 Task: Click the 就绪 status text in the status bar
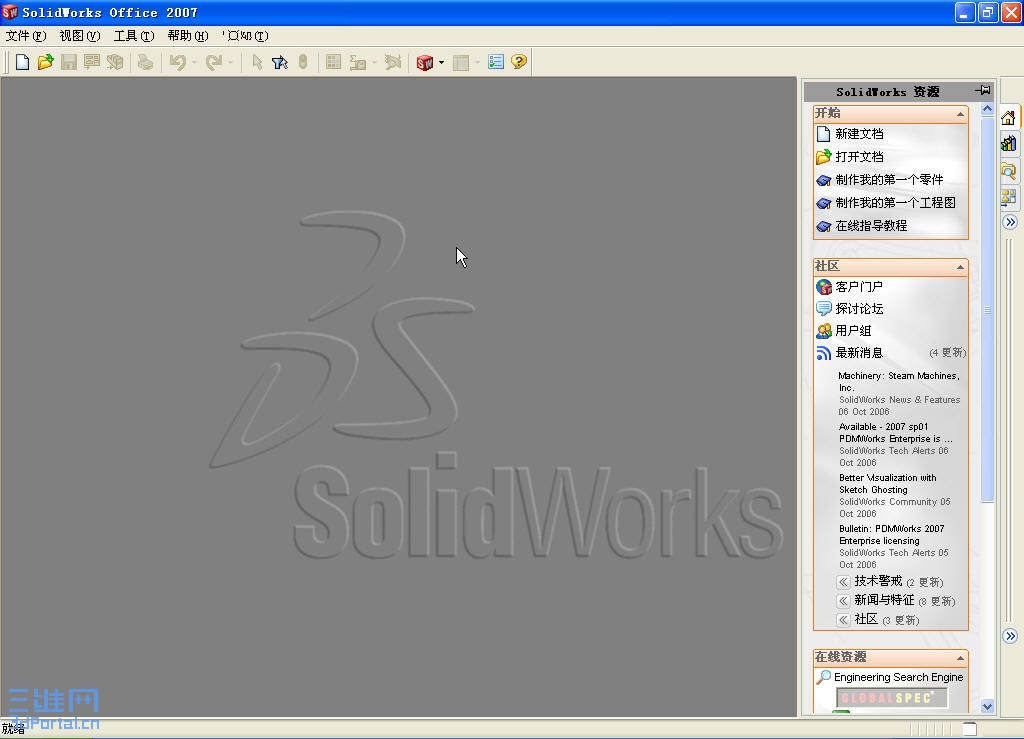[x=13, y=729]
